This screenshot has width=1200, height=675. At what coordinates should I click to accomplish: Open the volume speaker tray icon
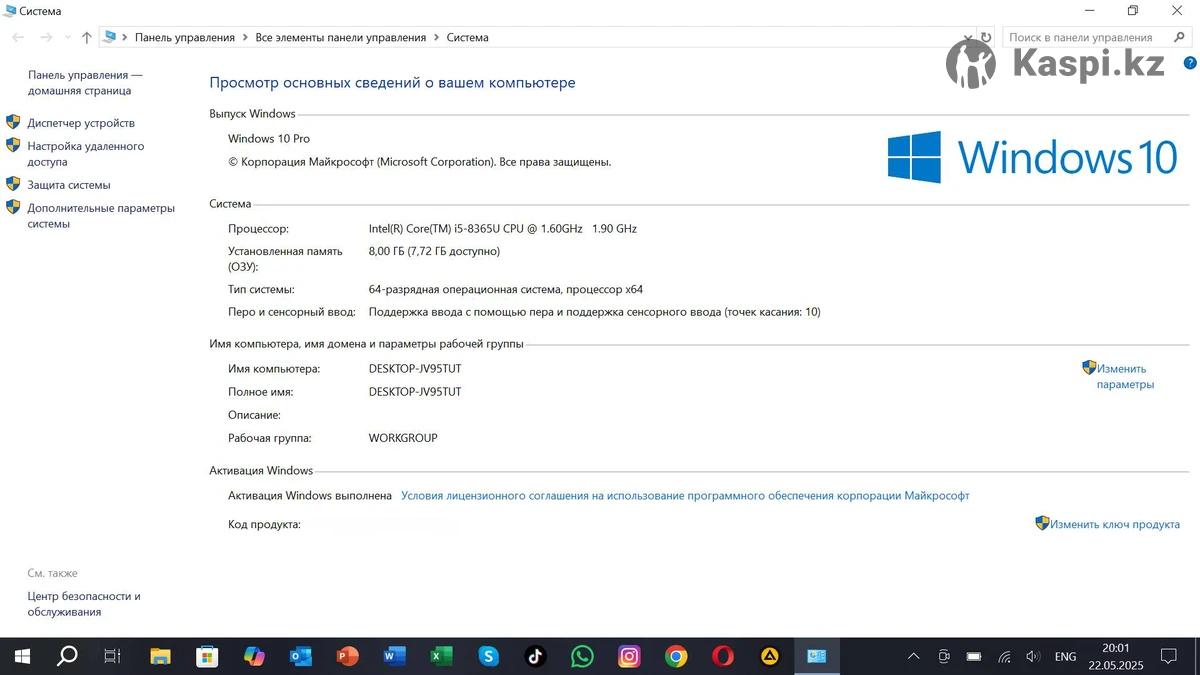click(1033, 657)
